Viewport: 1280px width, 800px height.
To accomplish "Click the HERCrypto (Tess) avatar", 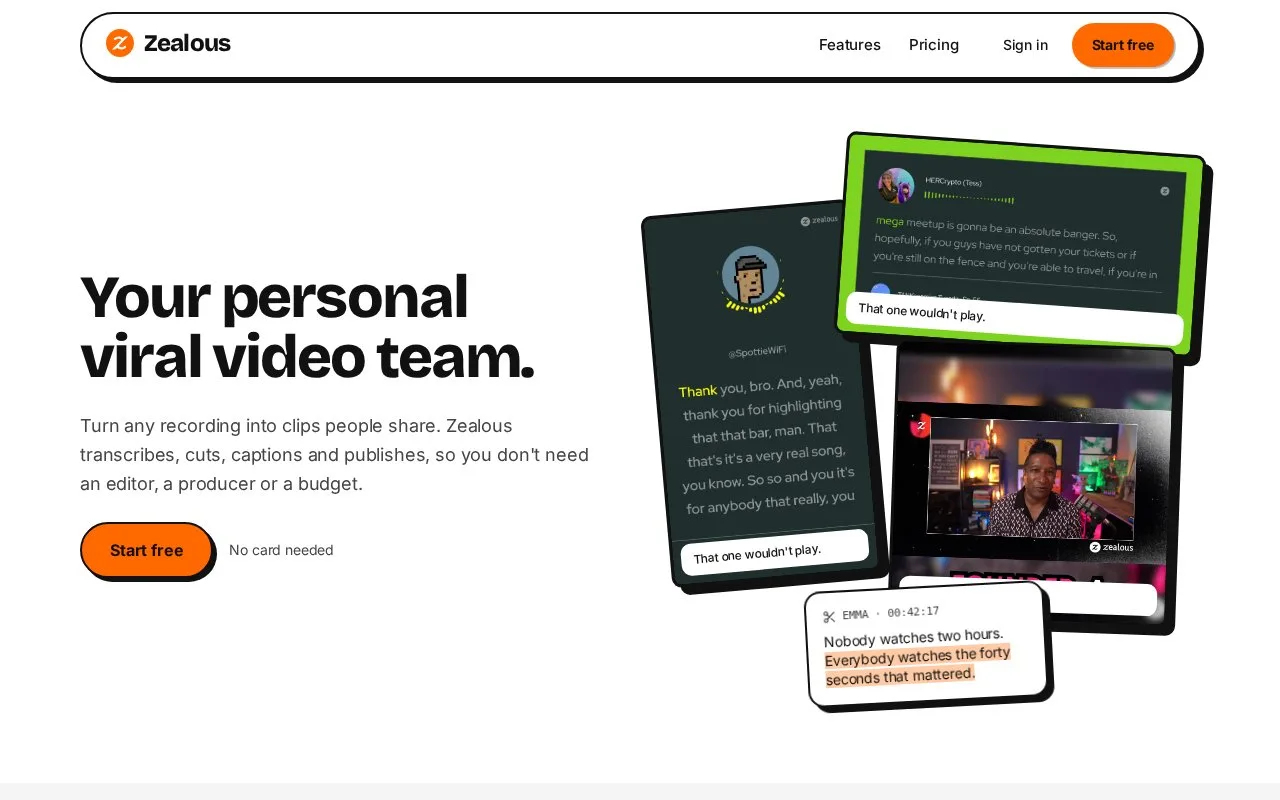I will click(x=896, y=186).
